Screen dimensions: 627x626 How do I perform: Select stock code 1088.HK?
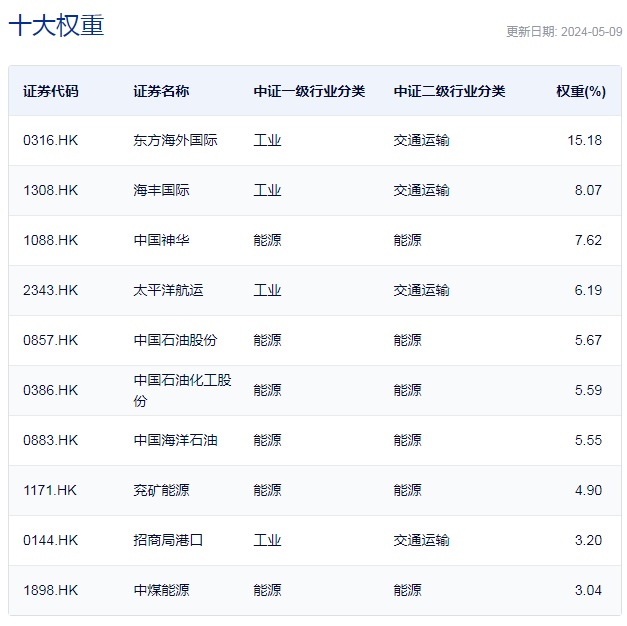coord(50,240)
